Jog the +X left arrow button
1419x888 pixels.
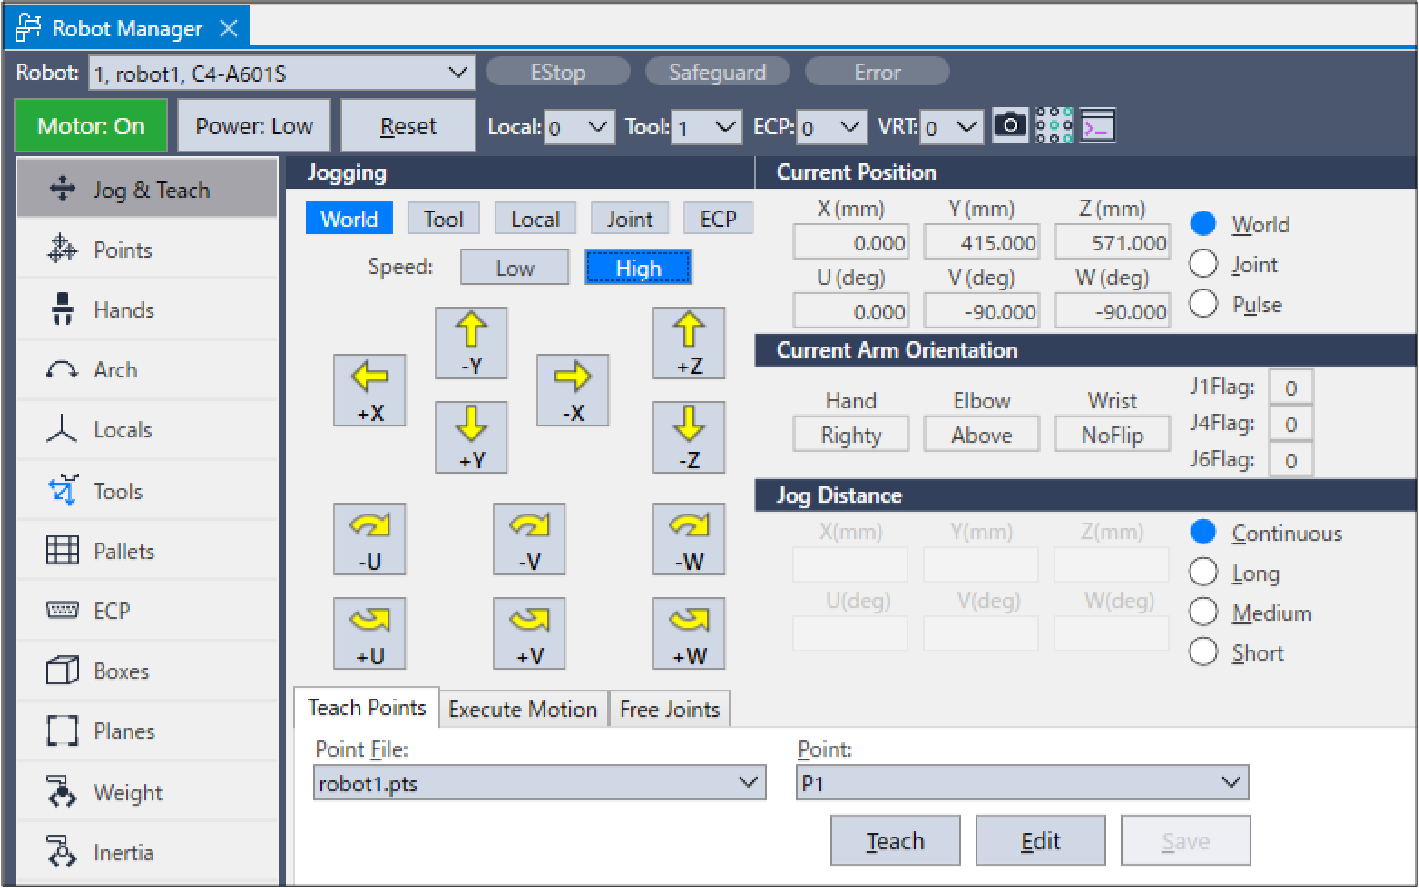coord(370,390)
